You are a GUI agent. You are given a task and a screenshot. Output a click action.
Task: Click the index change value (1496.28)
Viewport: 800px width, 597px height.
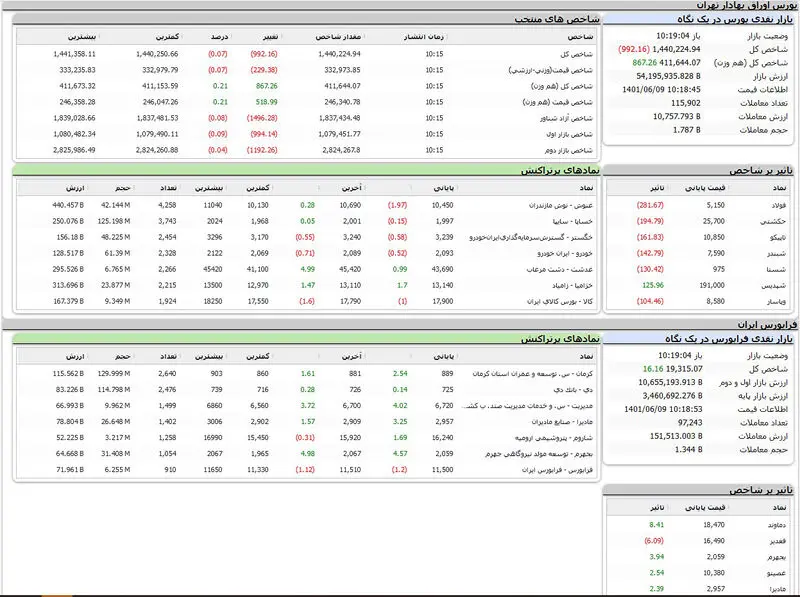tap(262, 118)
